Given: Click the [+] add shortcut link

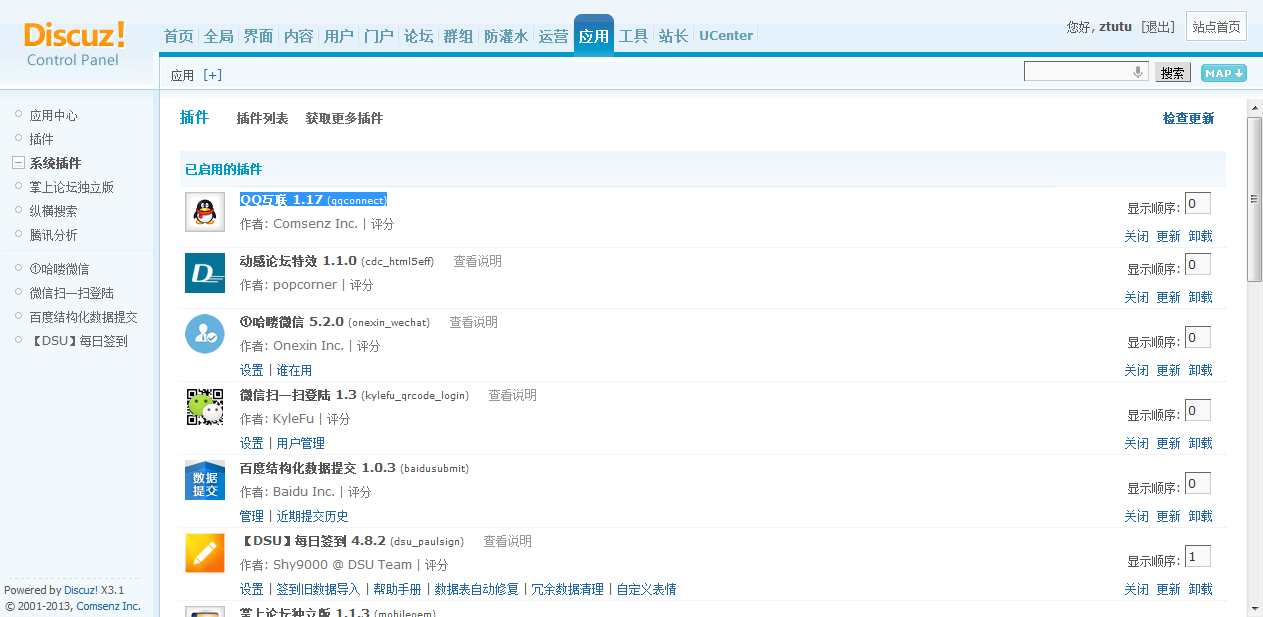Looking at the screenshot, I should click(x=212, y=75).
